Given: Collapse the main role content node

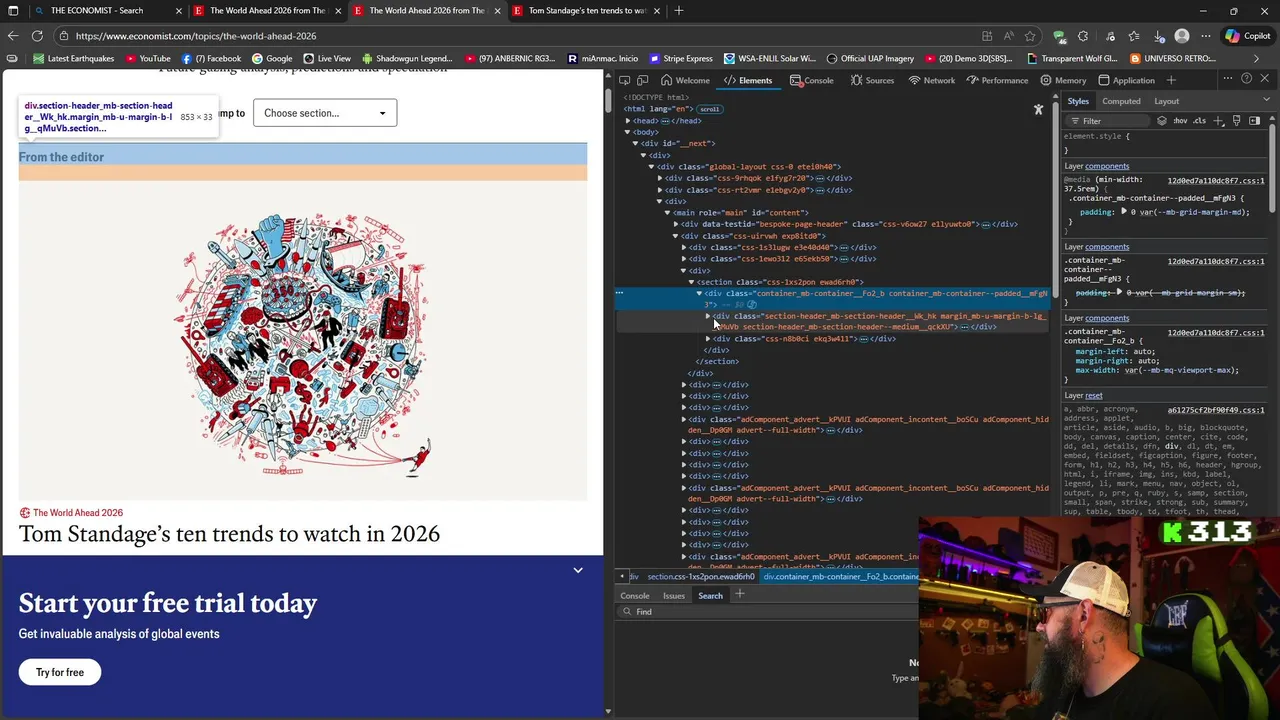Looking at the screenshot, I should [x=667, y=212].
